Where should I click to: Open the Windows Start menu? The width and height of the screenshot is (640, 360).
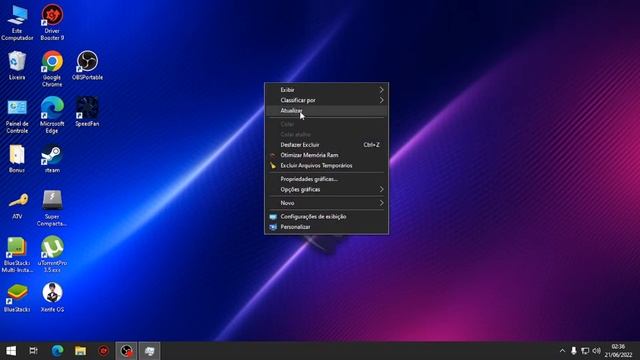coord(11,351)
